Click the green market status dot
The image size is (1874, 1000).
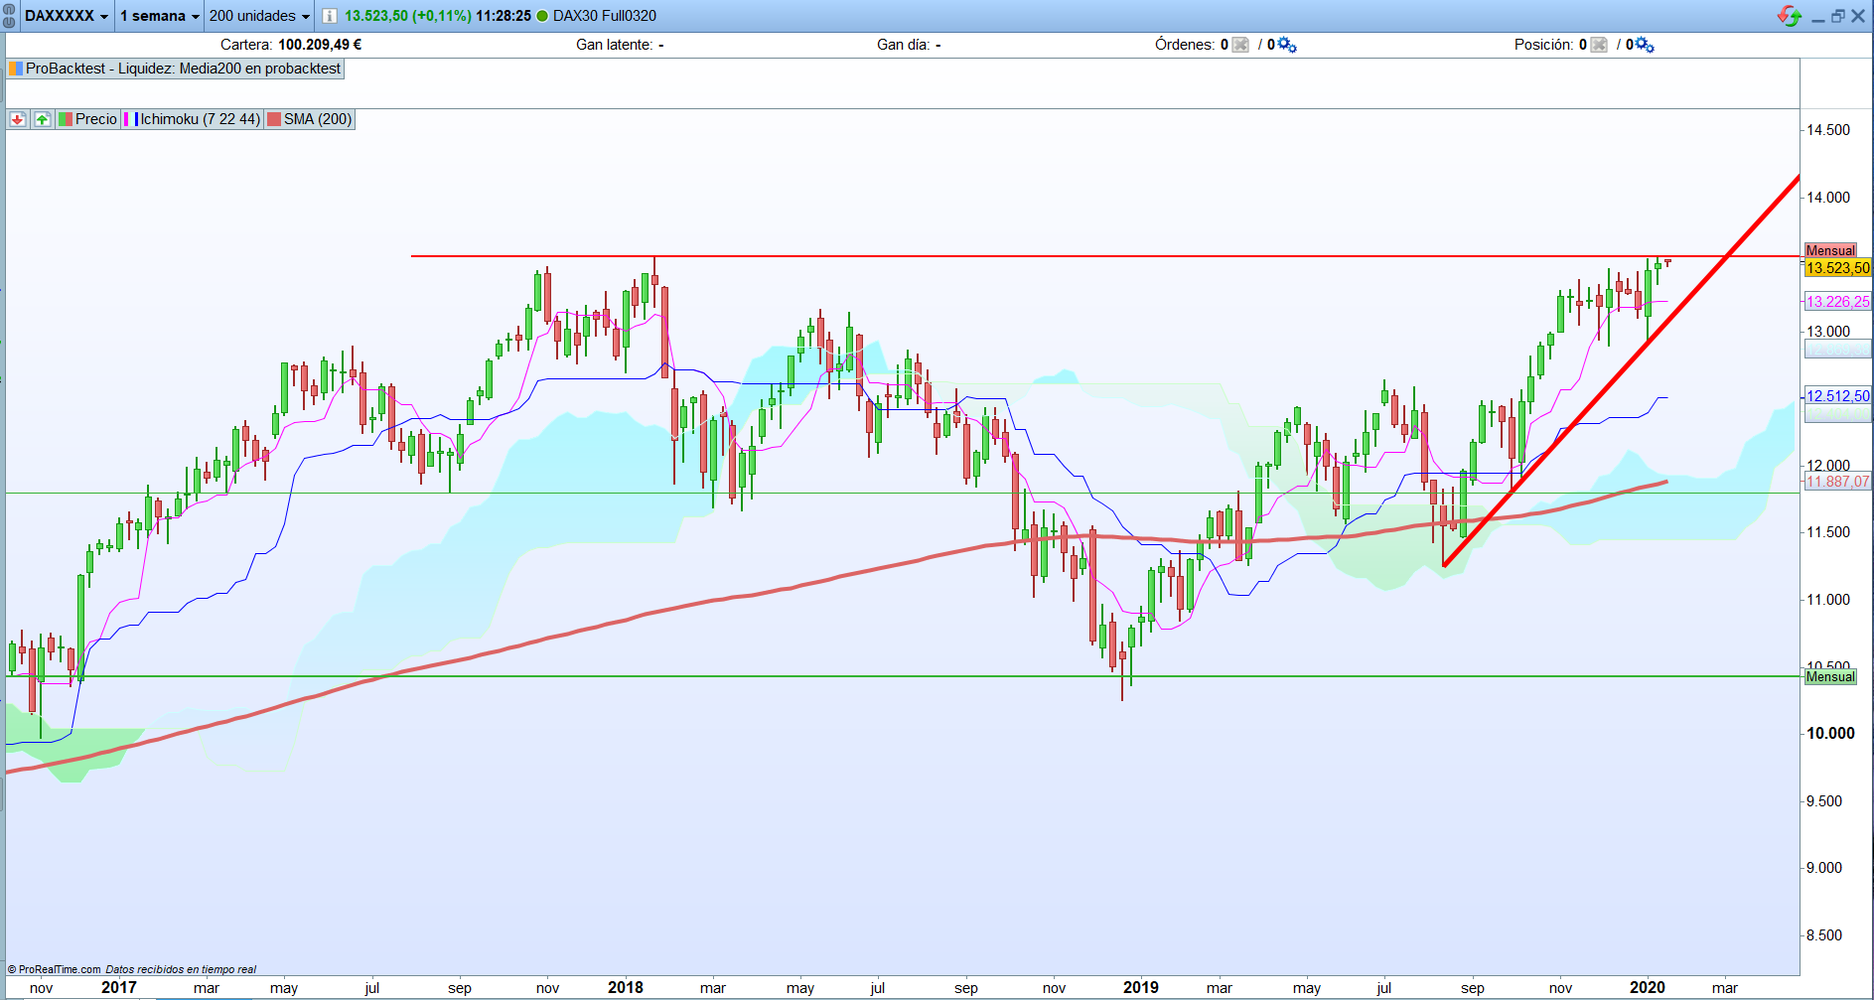click(x=543, y=16)
